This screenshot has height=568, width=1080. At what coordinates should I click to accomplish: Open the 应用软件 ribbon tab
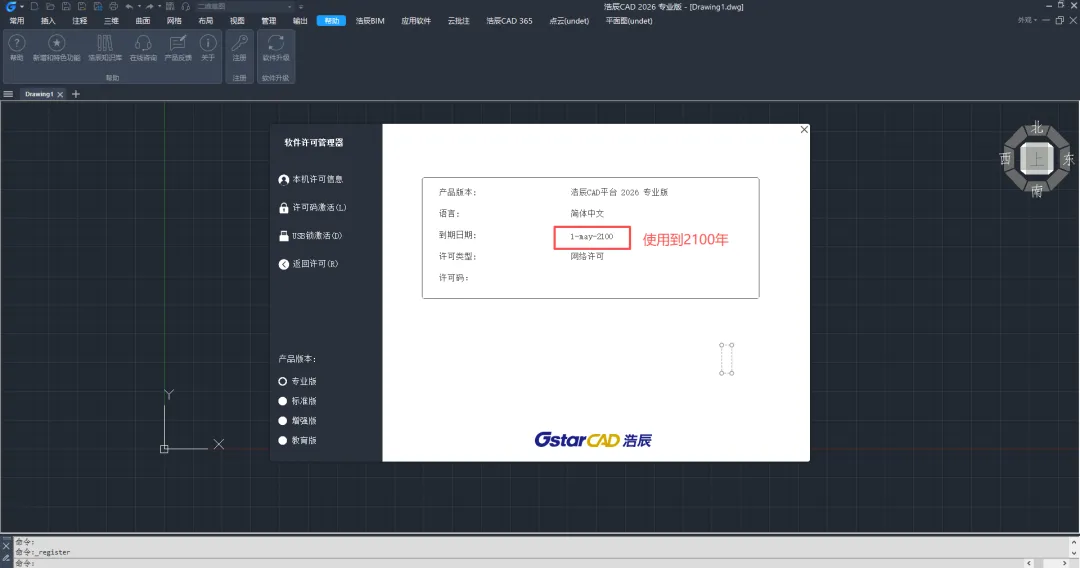tap(416, 21)
